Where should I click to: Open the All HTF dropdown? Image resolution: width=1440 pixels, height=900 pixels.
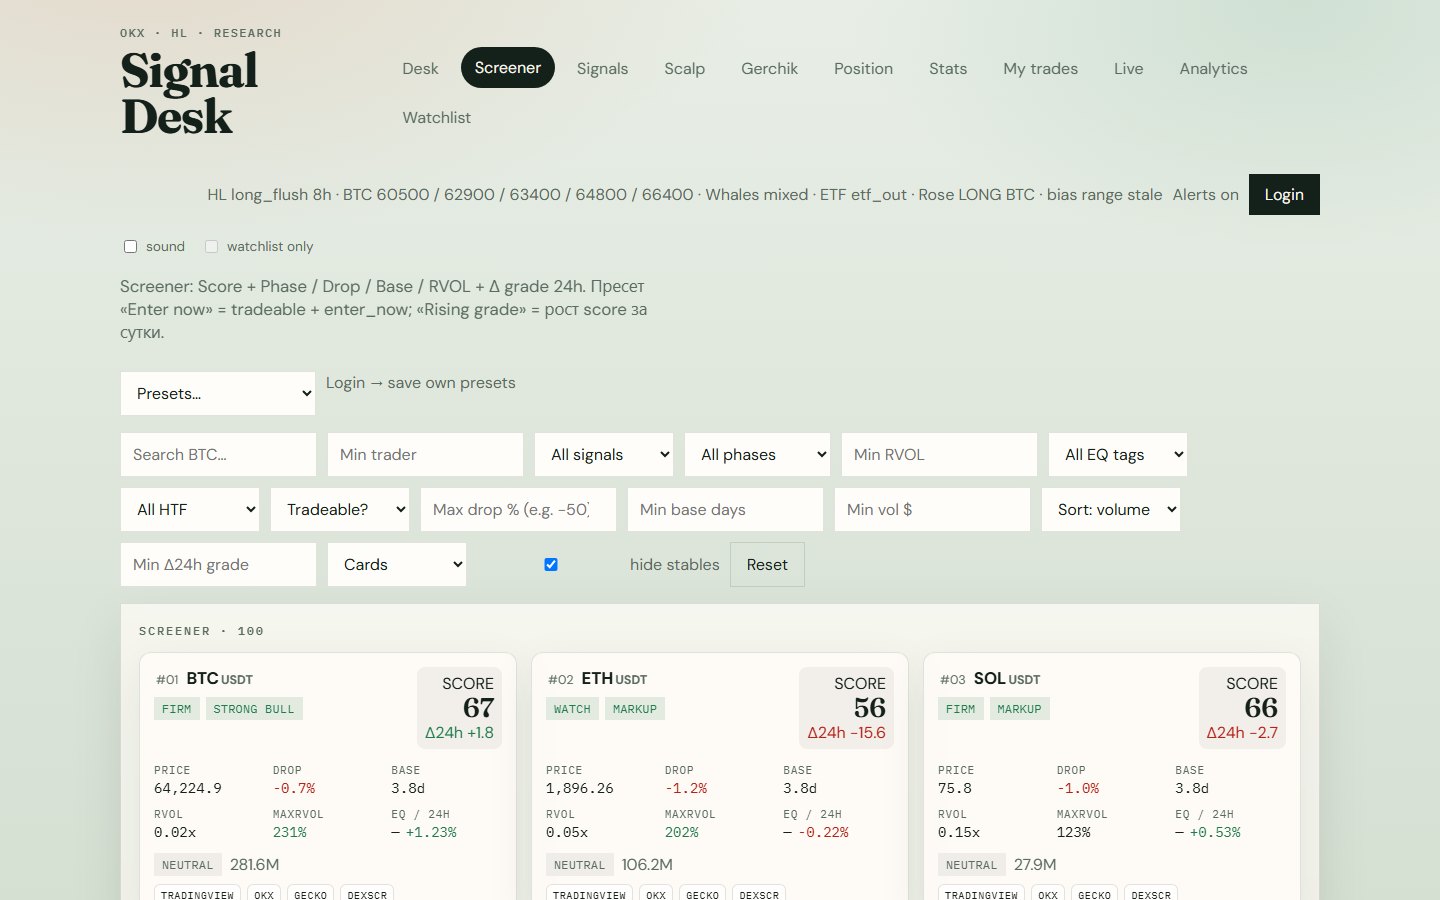pos(190,510)
